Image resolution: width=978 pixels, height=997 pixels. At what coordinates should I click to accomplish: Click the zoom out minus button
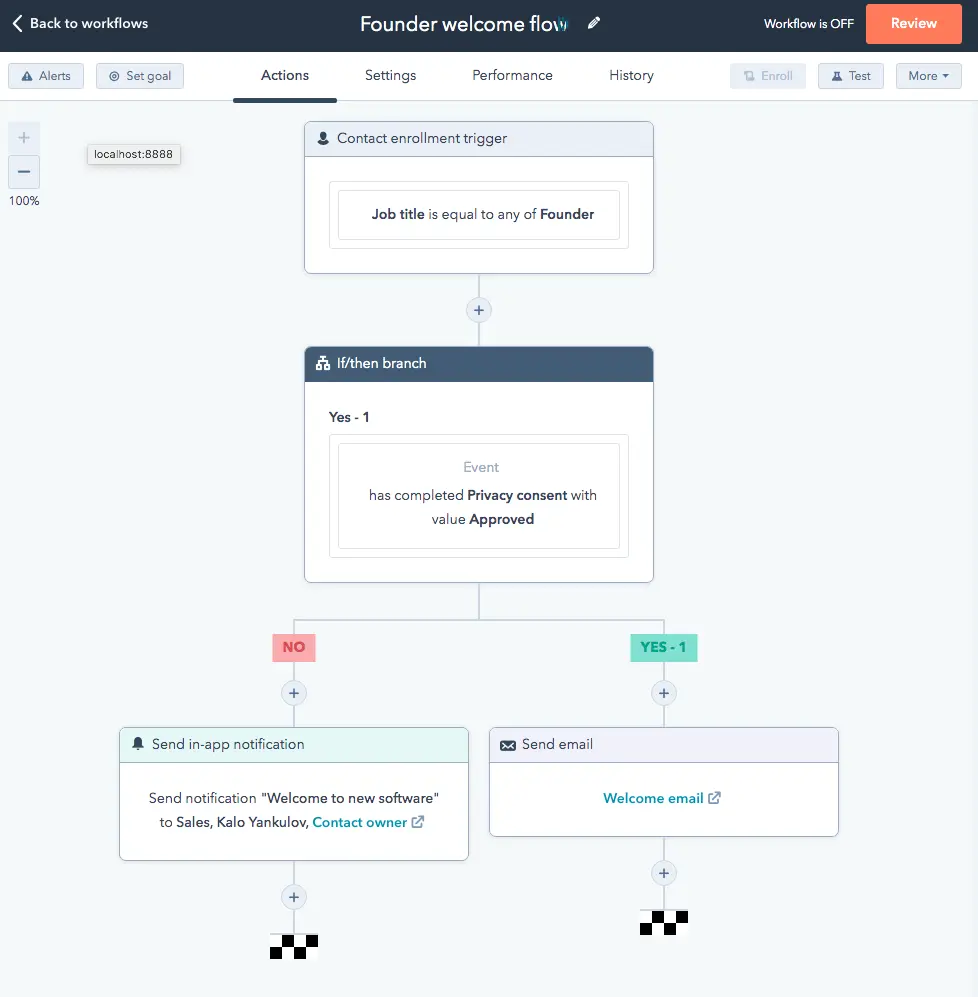click(24, 172)
